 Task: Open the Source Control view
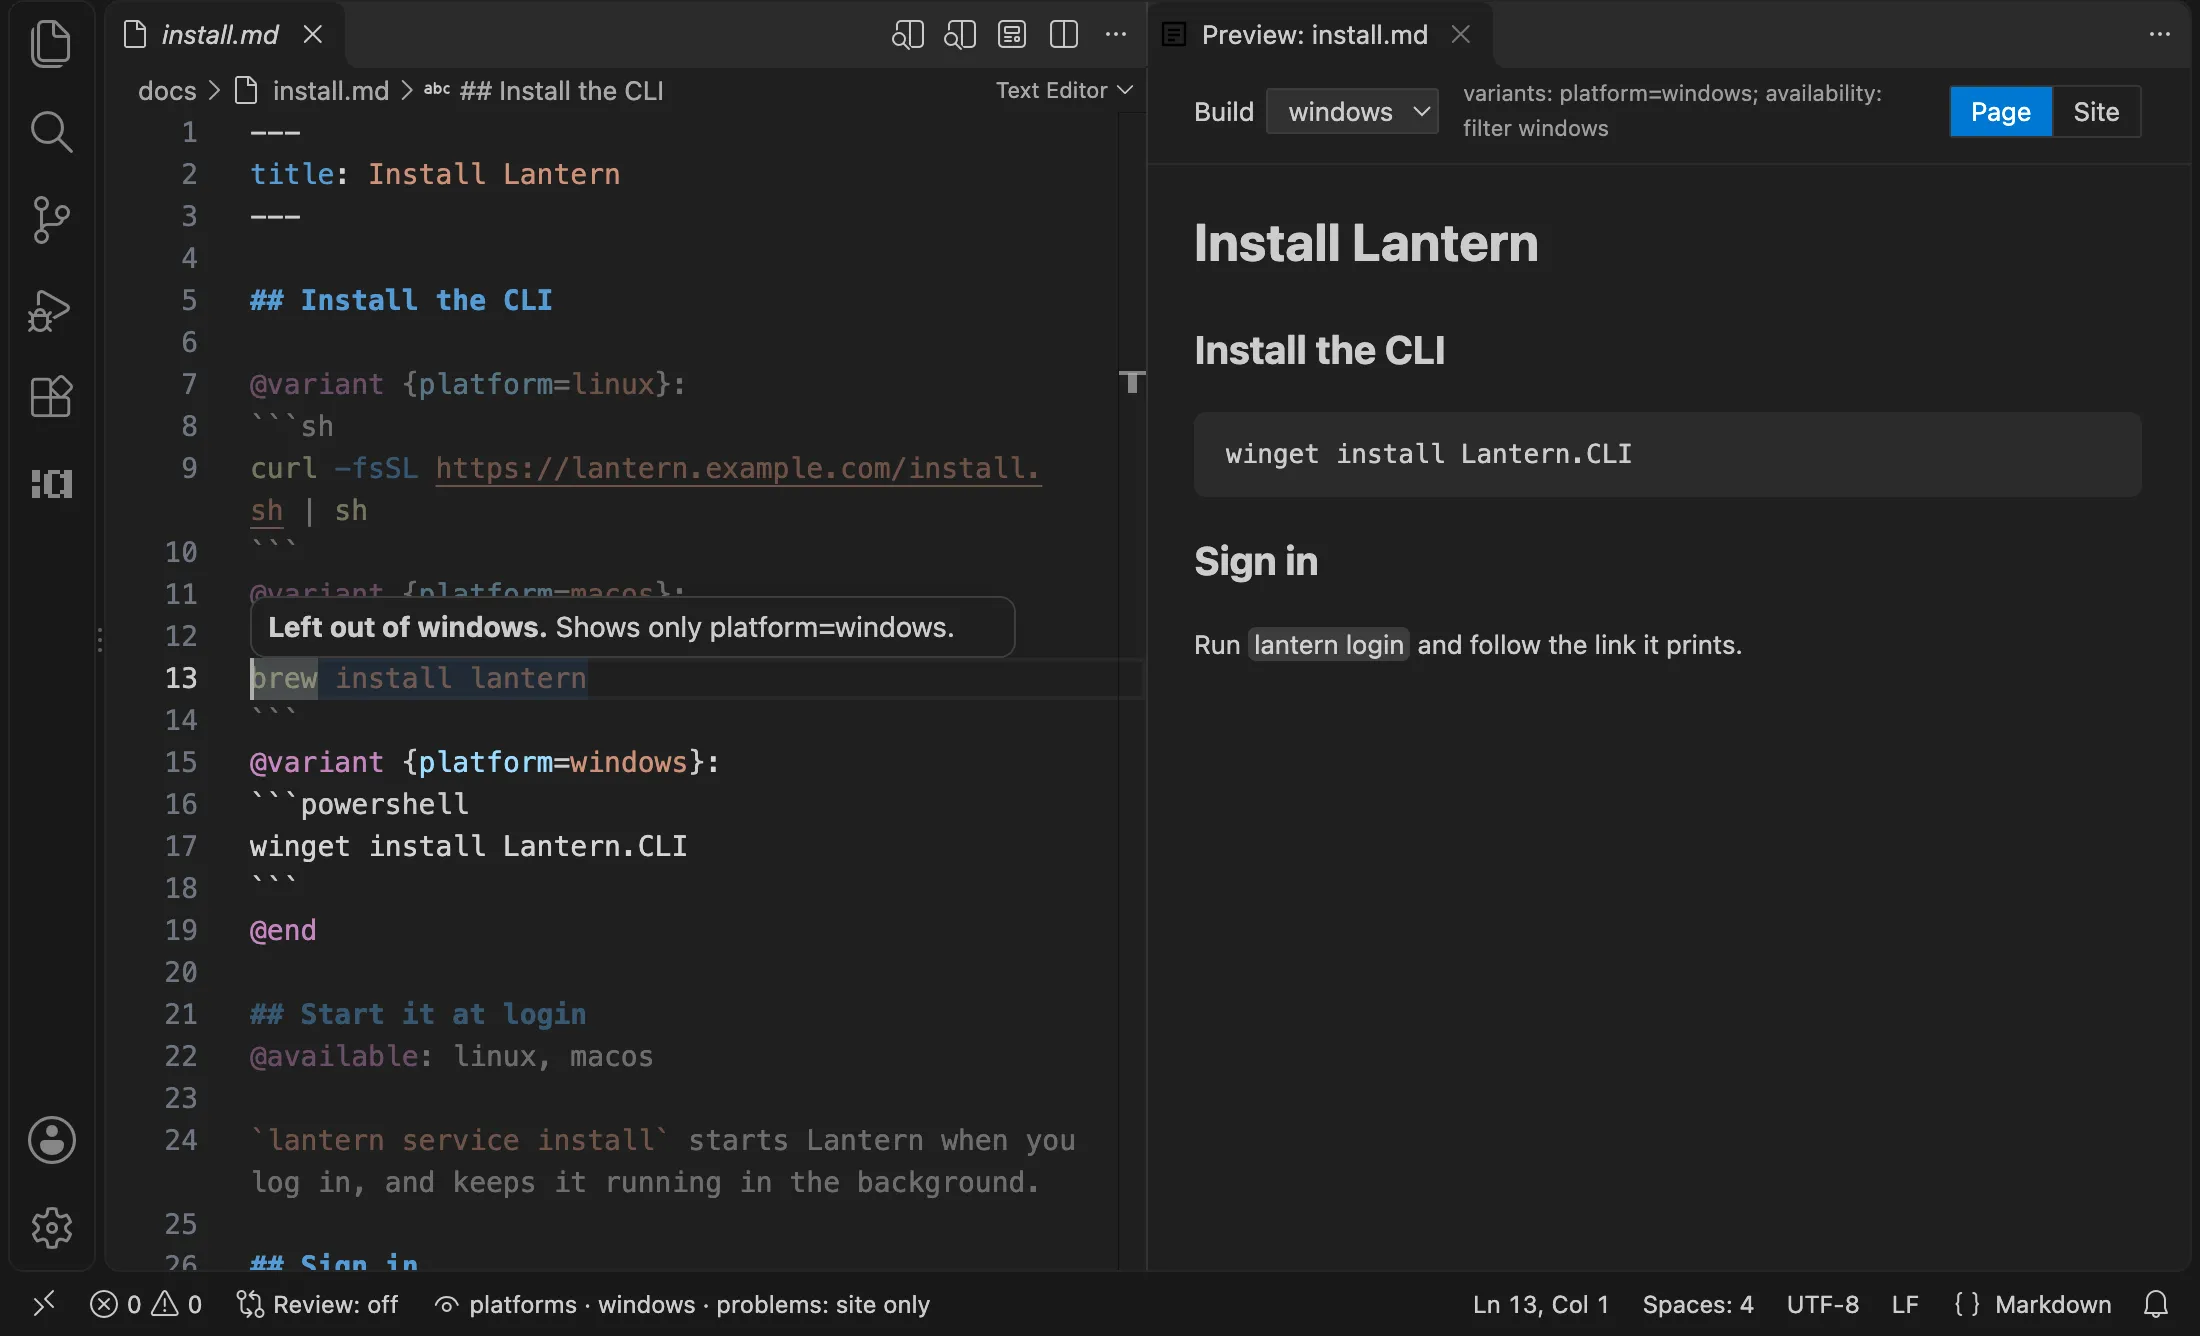(51, 219)
